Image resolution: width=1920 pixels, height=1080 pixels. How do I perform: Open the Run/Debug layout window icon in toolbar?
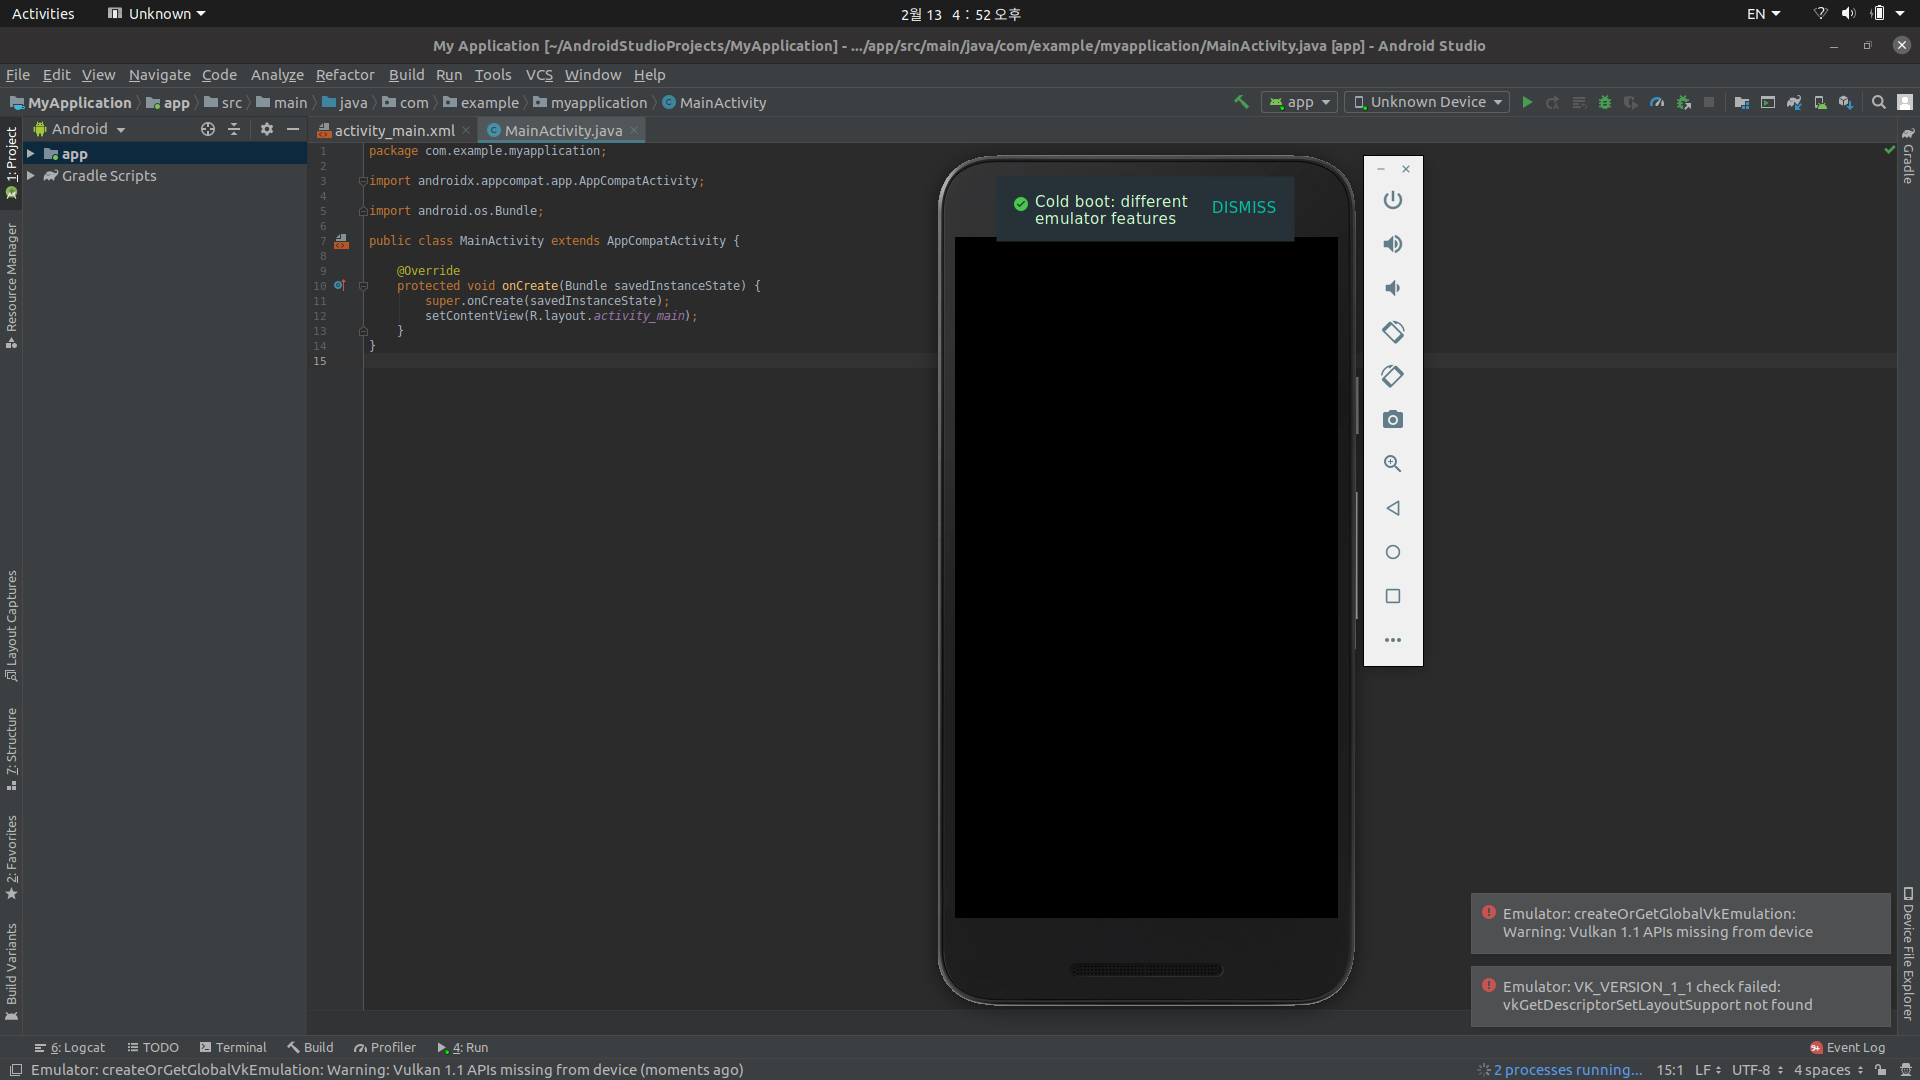point(1768,102)
